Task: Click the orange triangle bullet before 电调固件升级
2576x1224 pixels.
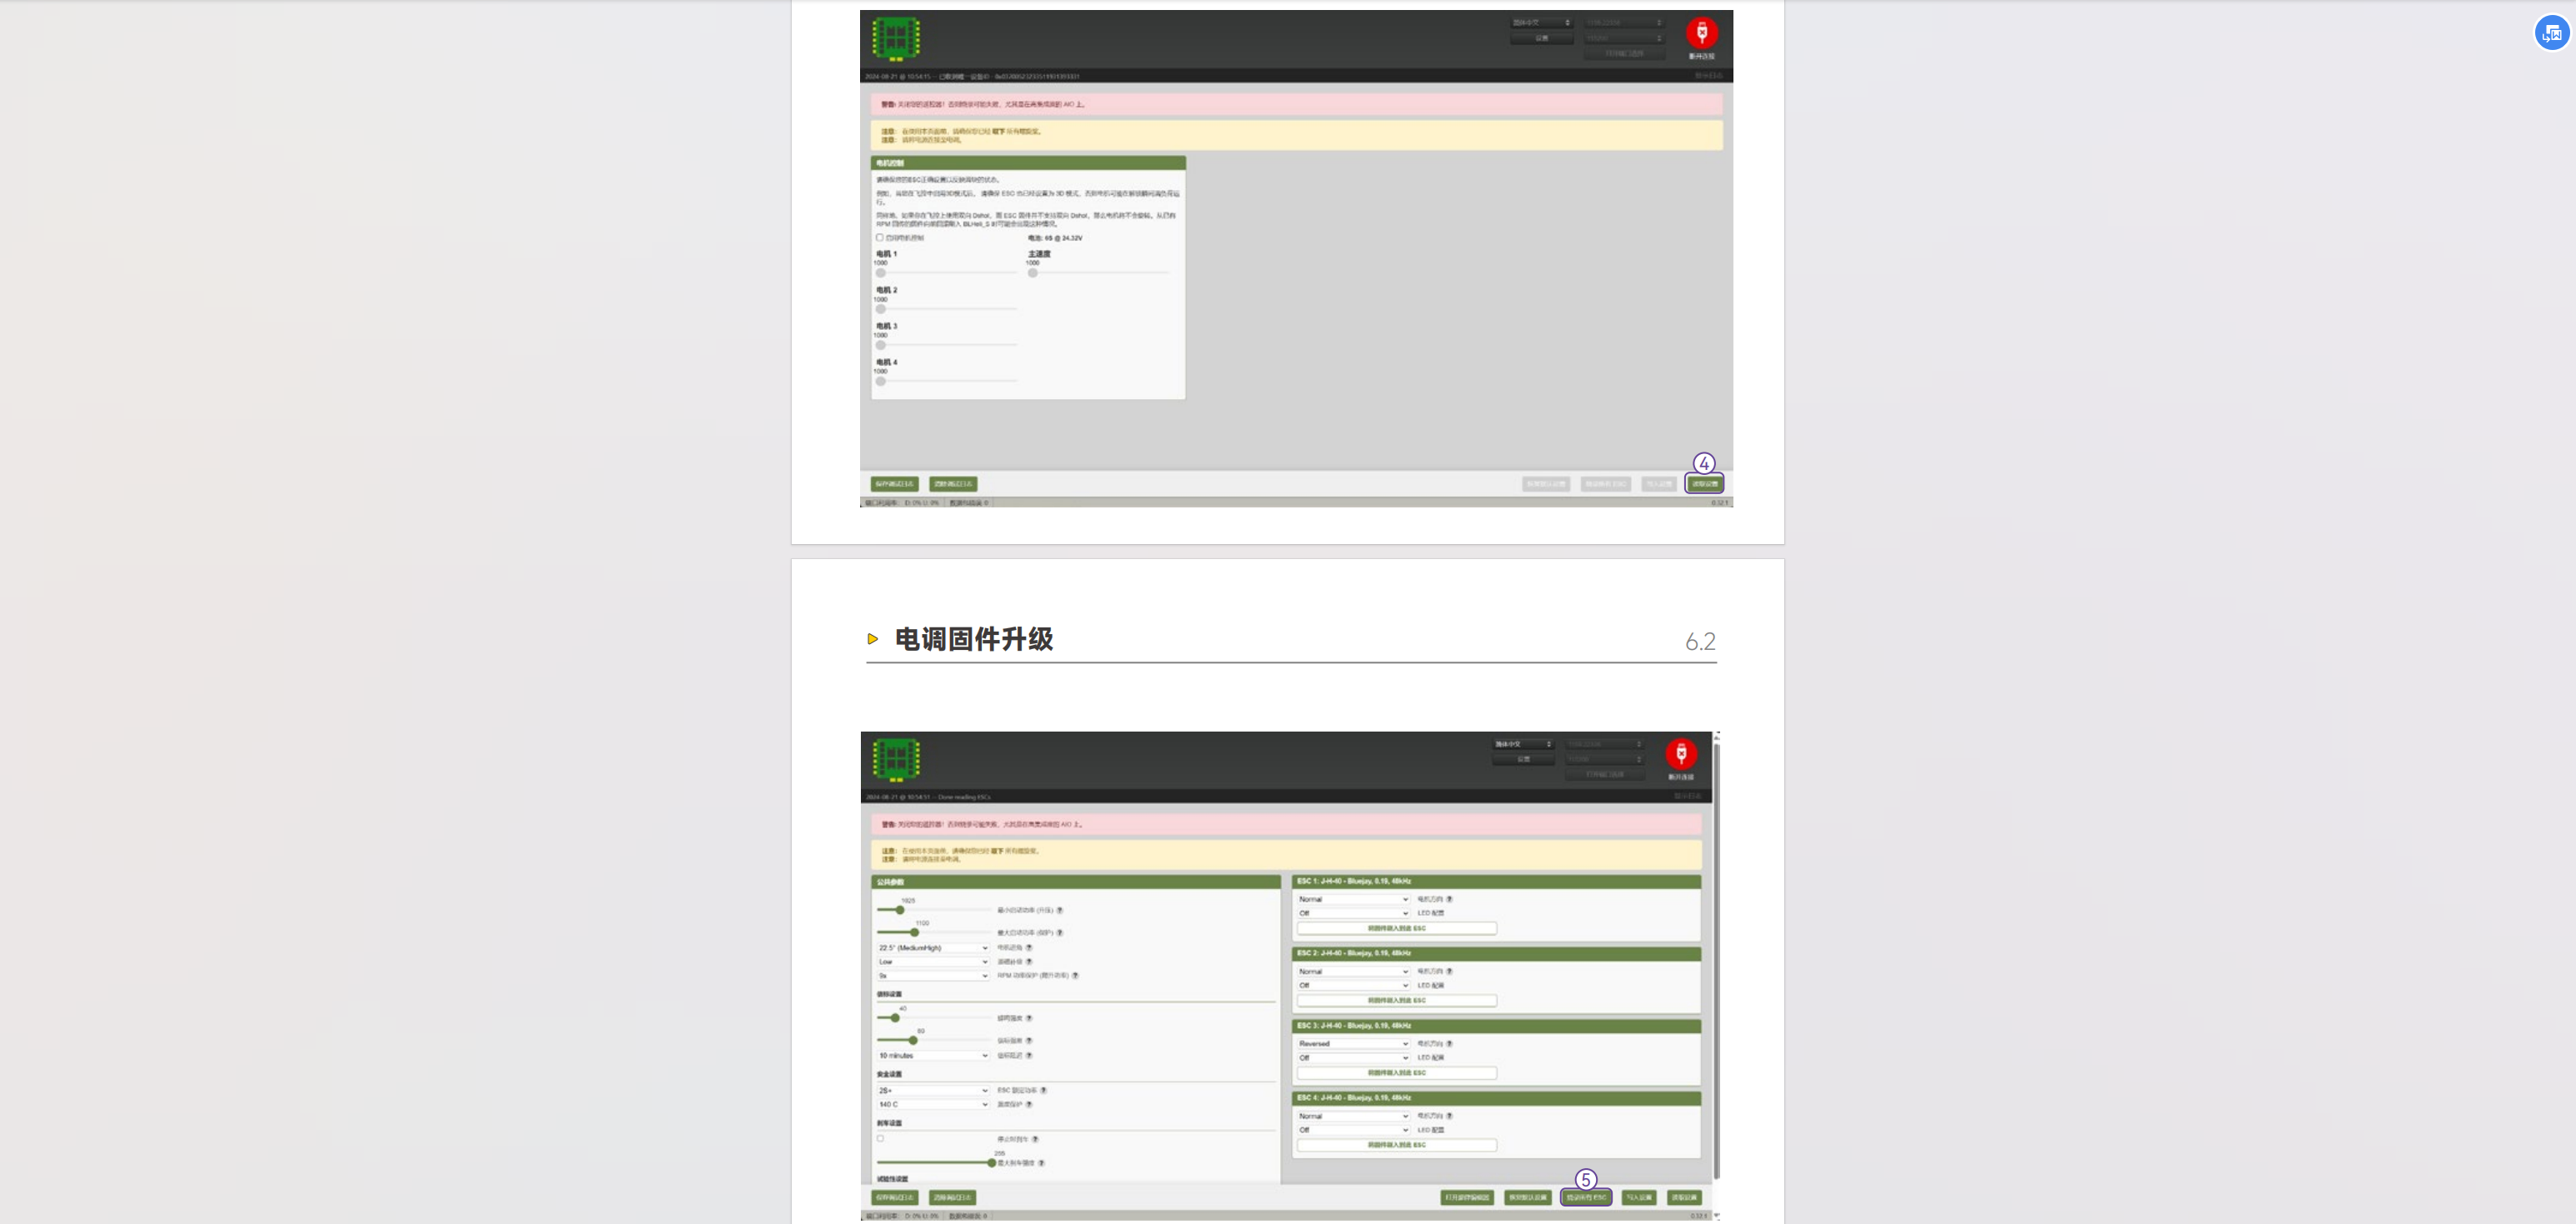Action: (x=872, y=639)
